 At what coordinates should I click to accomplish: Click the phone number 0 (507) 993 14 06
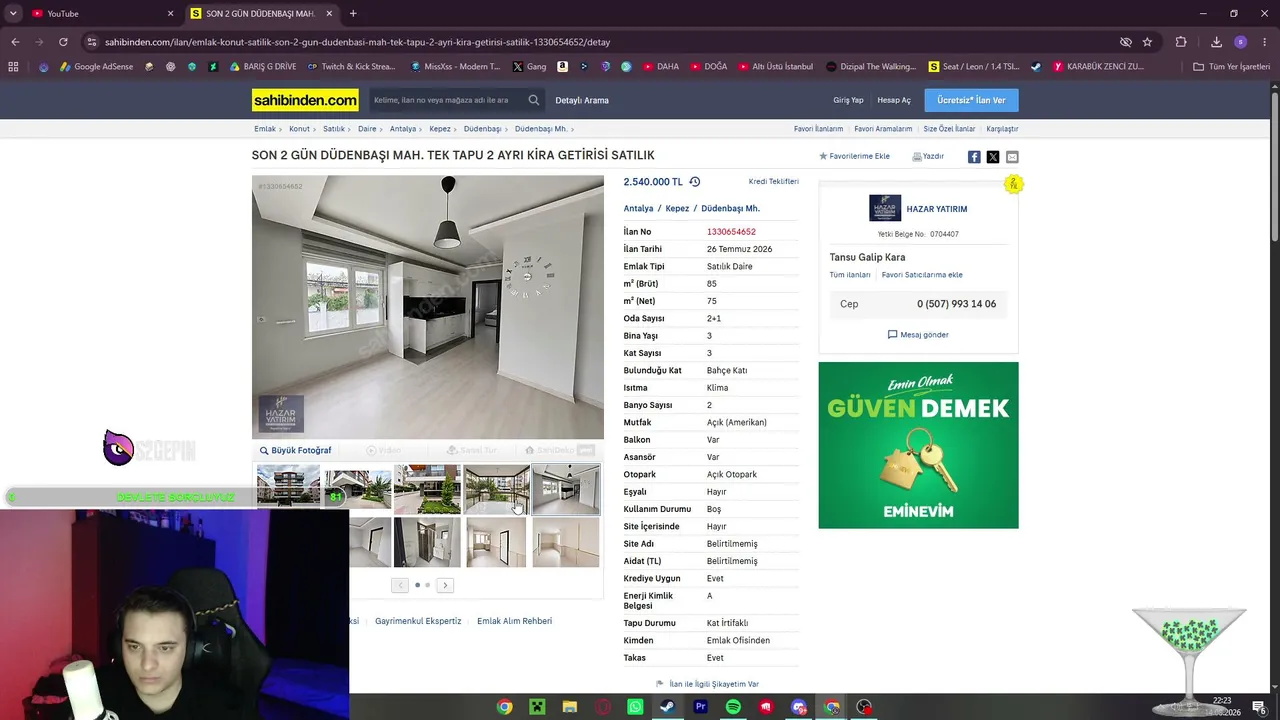coord(956,304)
